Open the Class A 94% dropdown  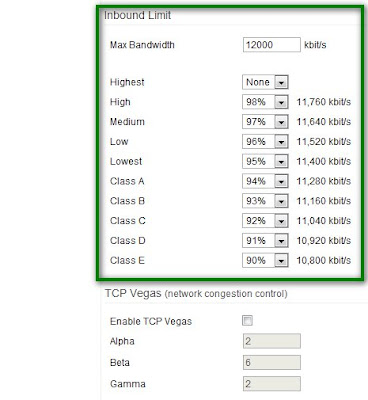(265, 181)
